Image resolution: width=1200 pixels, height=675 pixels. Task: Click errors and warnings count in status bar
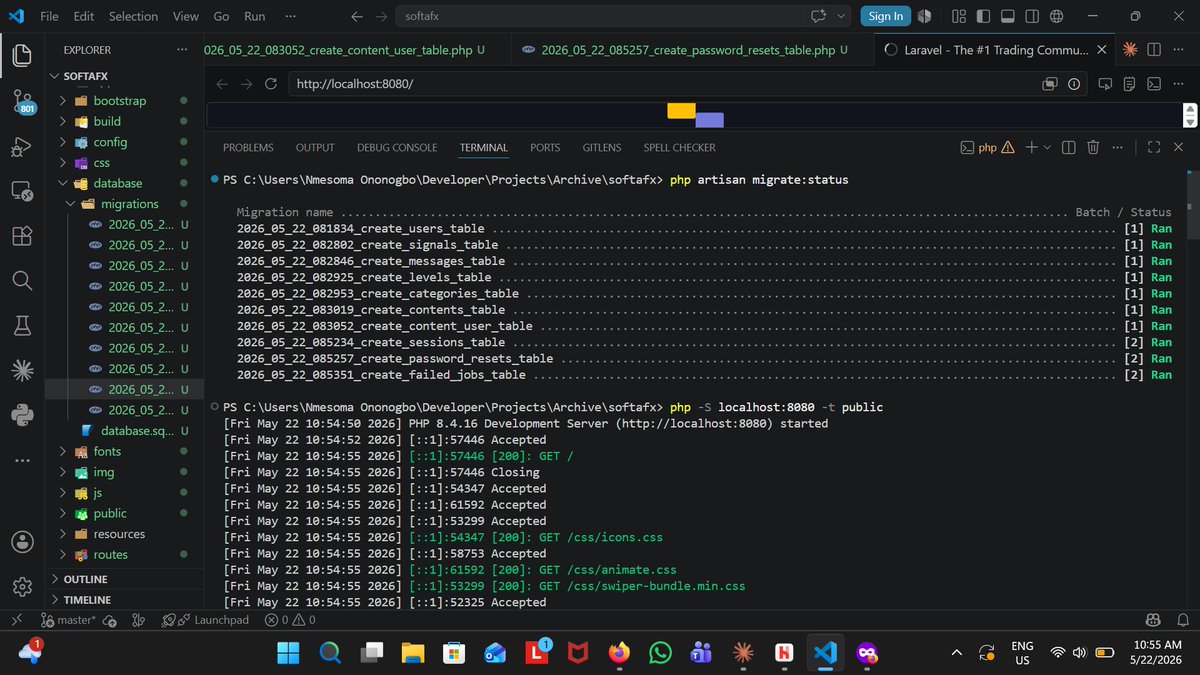coord(290,620)
